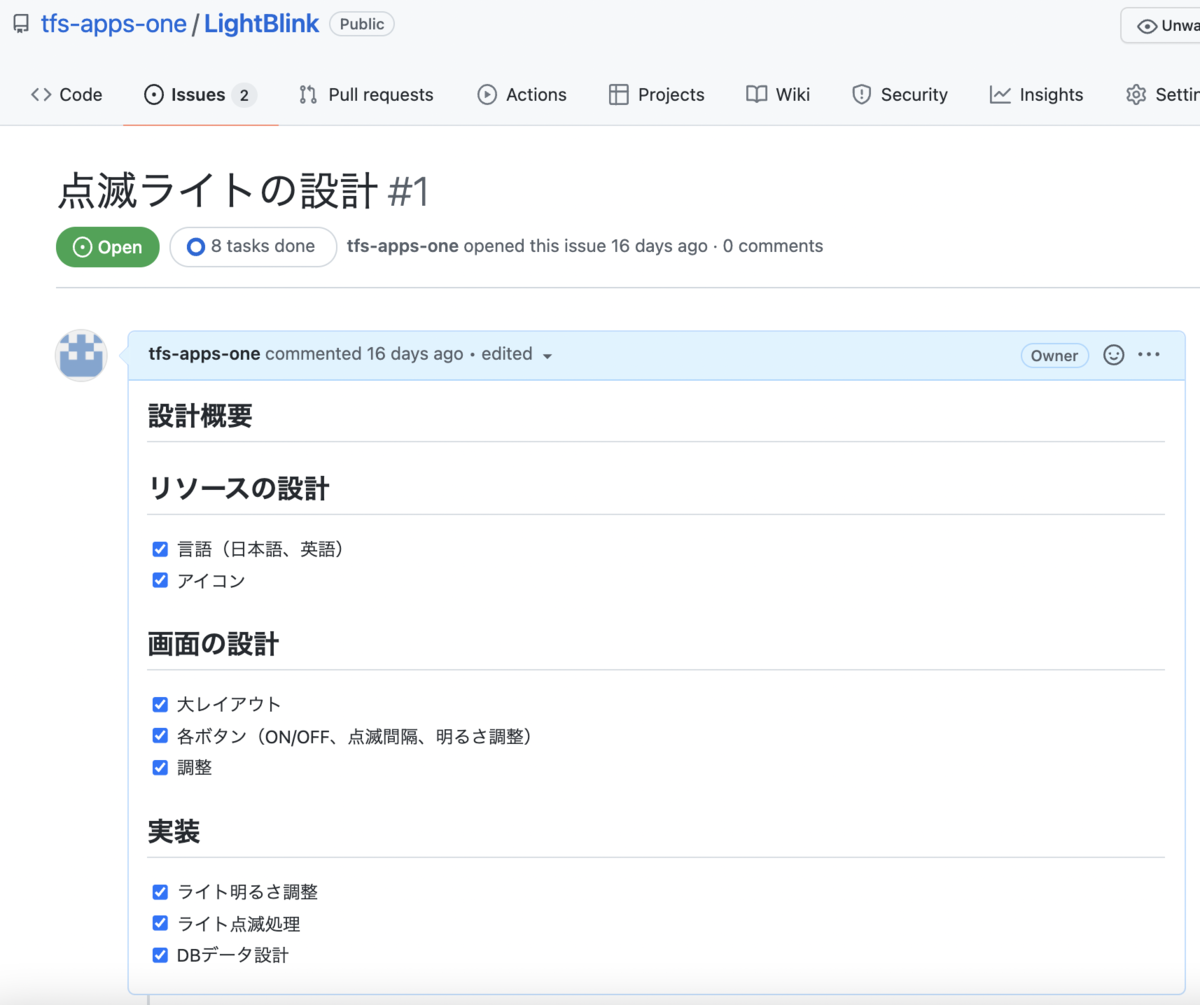Uncheck the ライト点滅処理 checkbox
Viewport: 1200px width, 1005px height.
coord(160,923)
